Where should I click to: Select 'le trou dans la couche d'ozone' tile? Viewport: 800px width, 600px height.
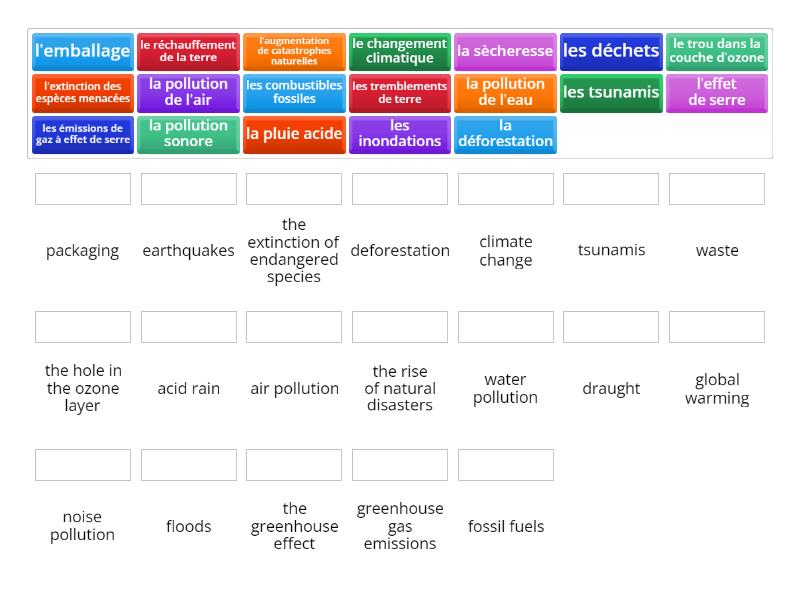pyautogui.click(x=717, y=51)
